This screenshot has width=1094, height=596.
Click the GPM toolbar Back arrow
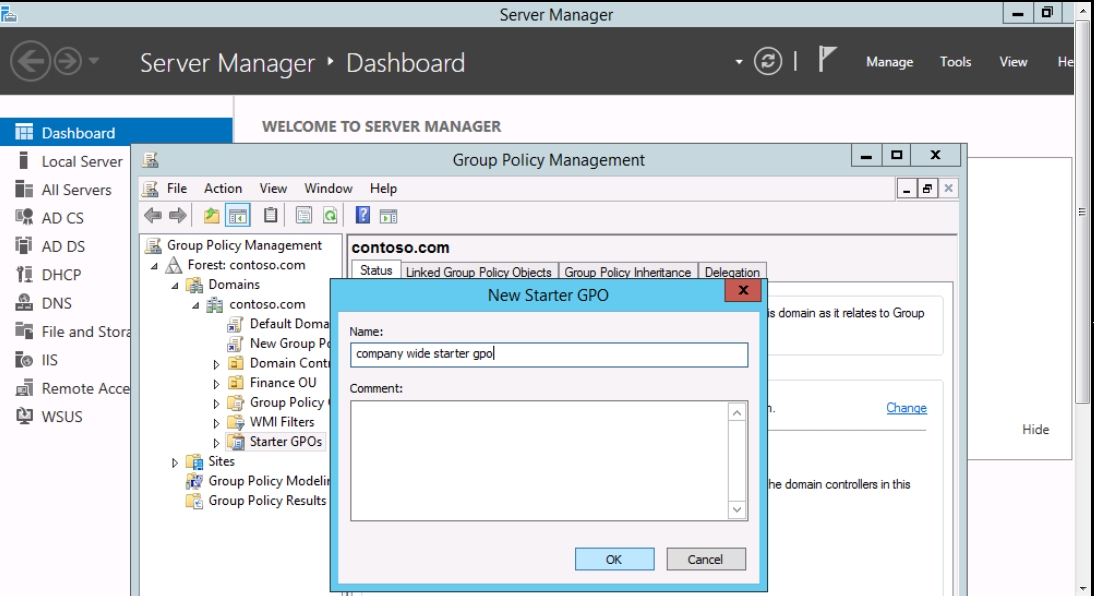(x=153, y=216)
